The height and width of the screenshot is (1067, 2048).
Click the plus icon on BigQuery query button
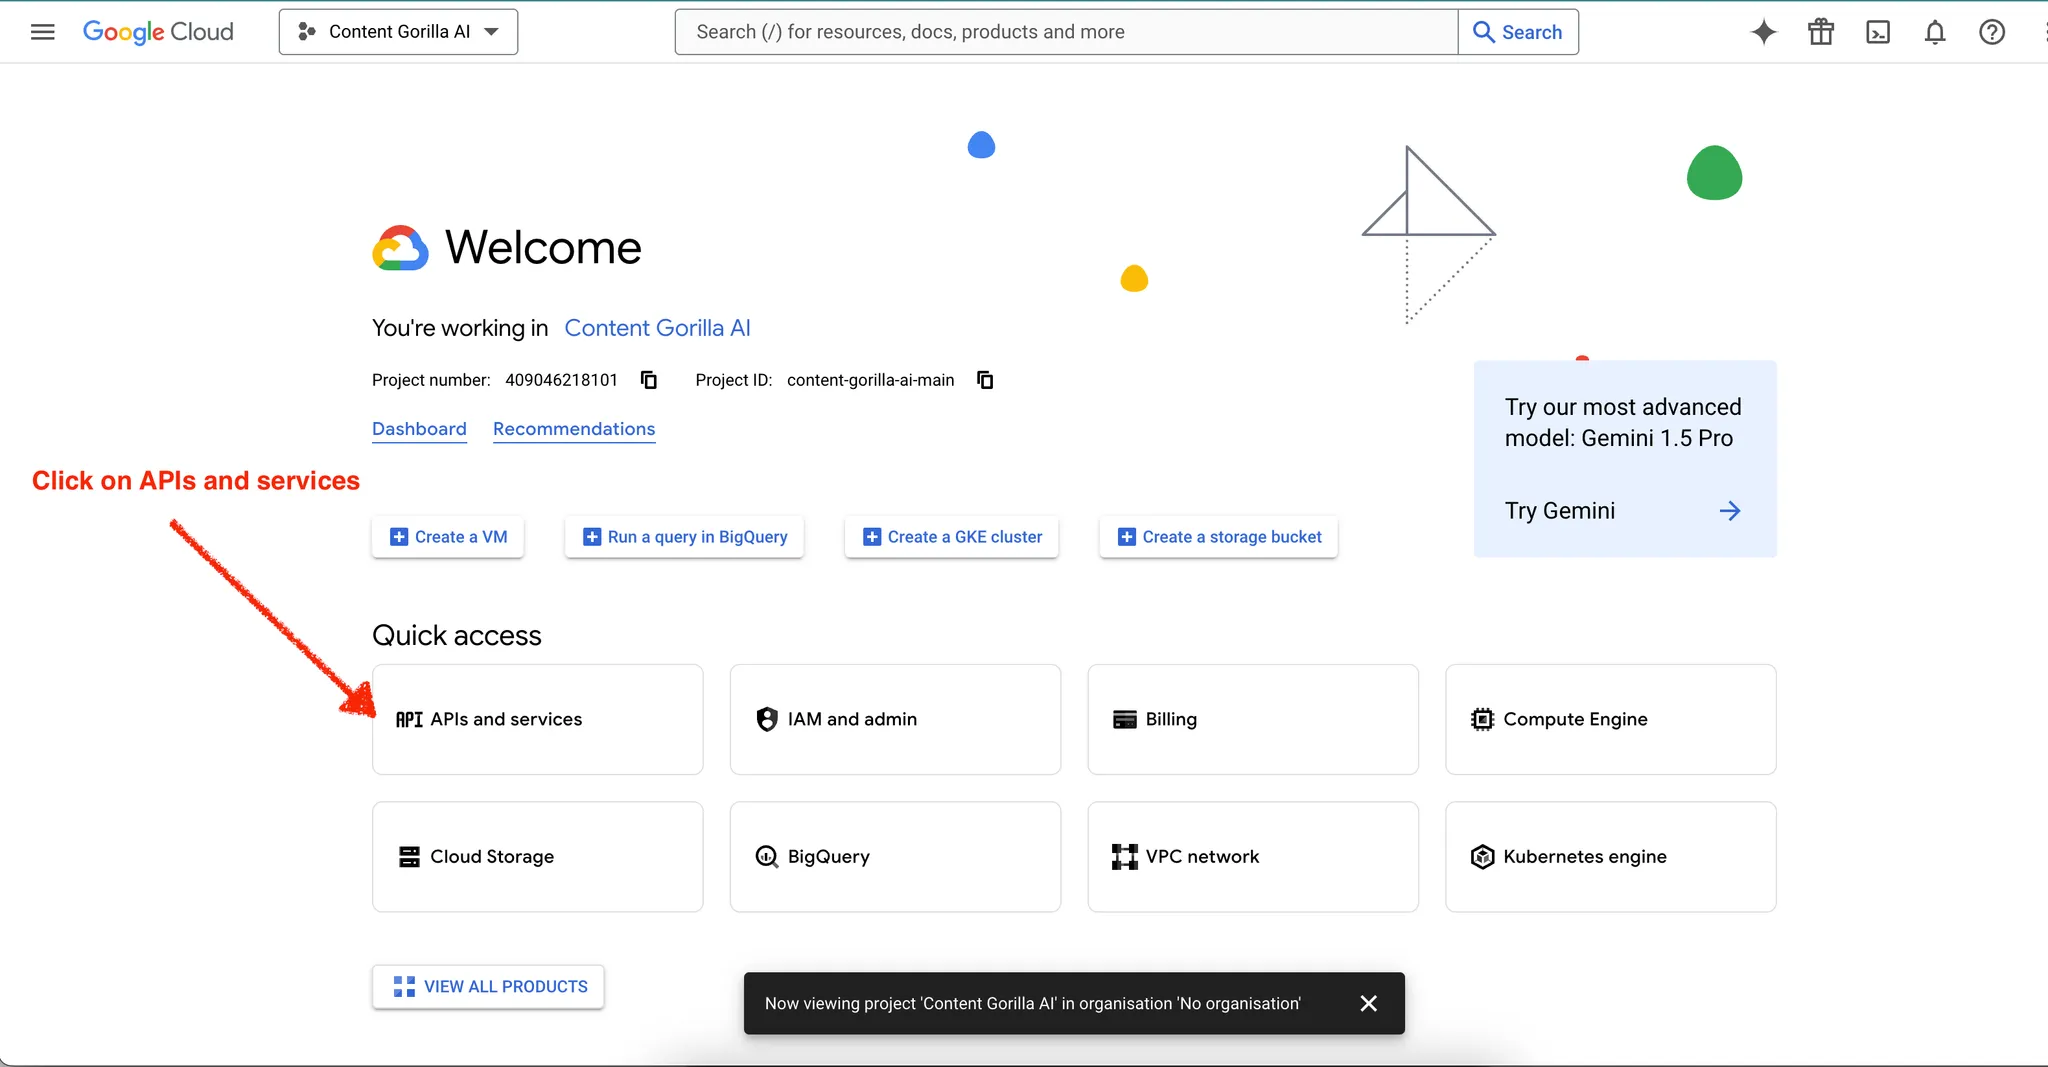(x=592, y=537)
